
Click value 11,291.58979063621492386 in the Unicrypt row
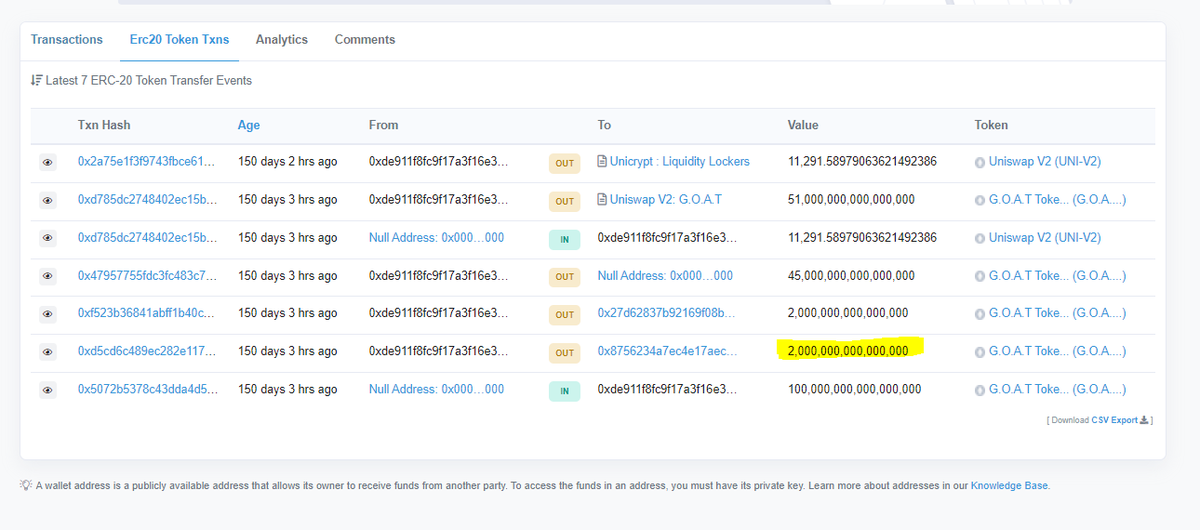point(862,161)
